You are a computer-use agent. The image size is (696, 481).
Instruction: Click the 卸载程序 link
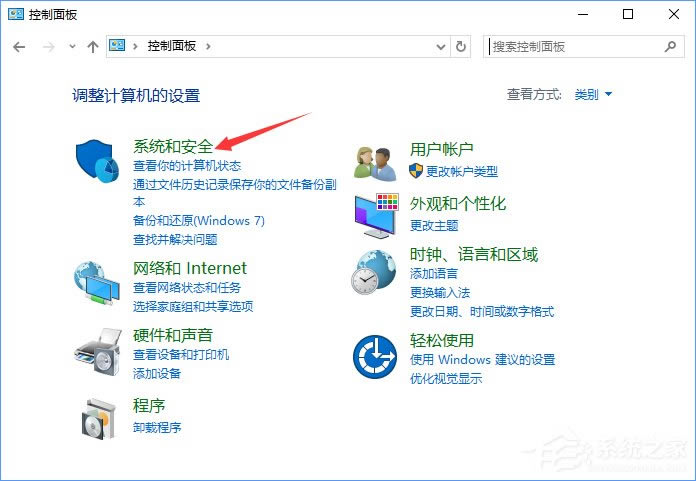coord(157,427)
